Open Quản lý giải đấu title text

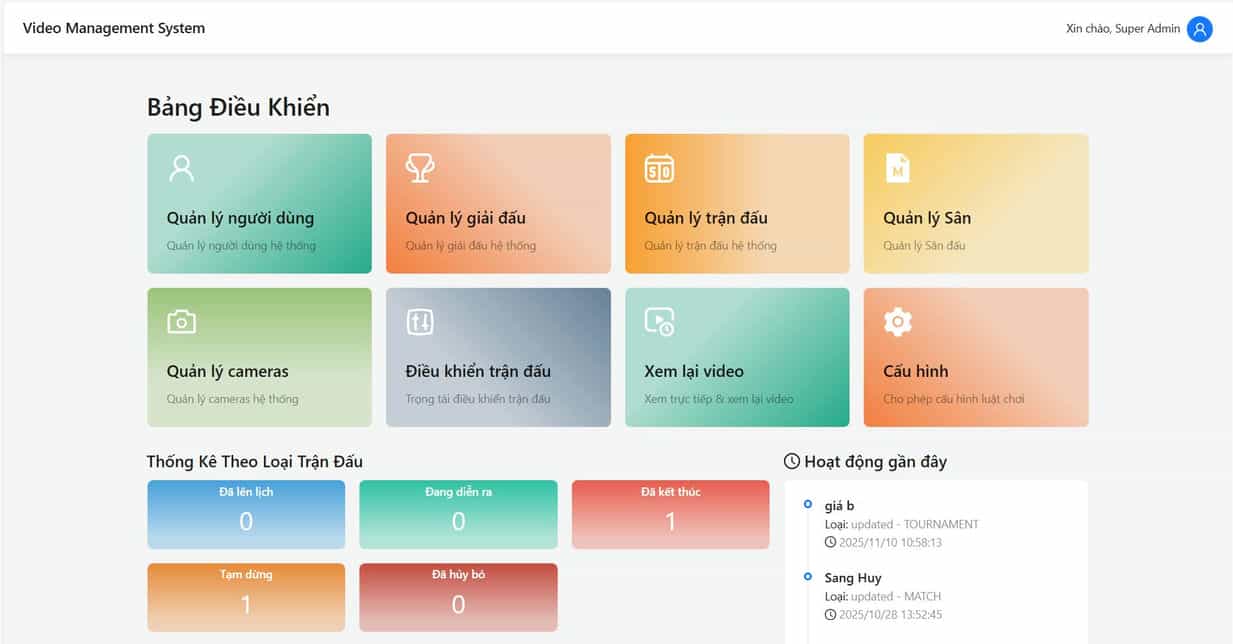pos(465,218)
